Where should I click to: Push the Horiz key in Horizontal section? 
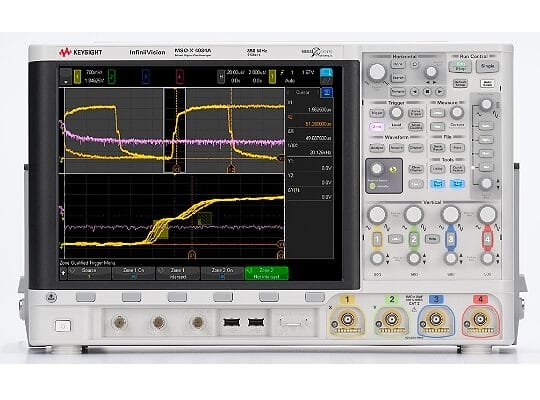click(x=398, y=64)
